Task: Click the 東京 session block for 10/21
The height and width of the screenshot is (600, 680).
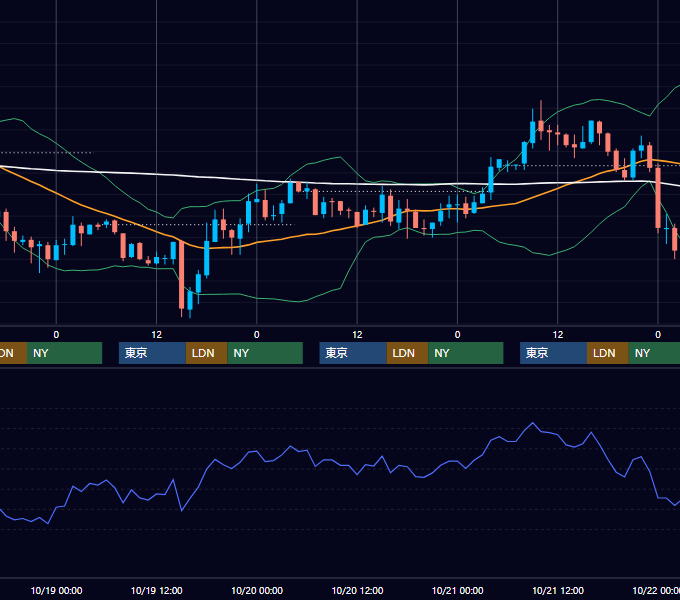Action: click(553, 353)
